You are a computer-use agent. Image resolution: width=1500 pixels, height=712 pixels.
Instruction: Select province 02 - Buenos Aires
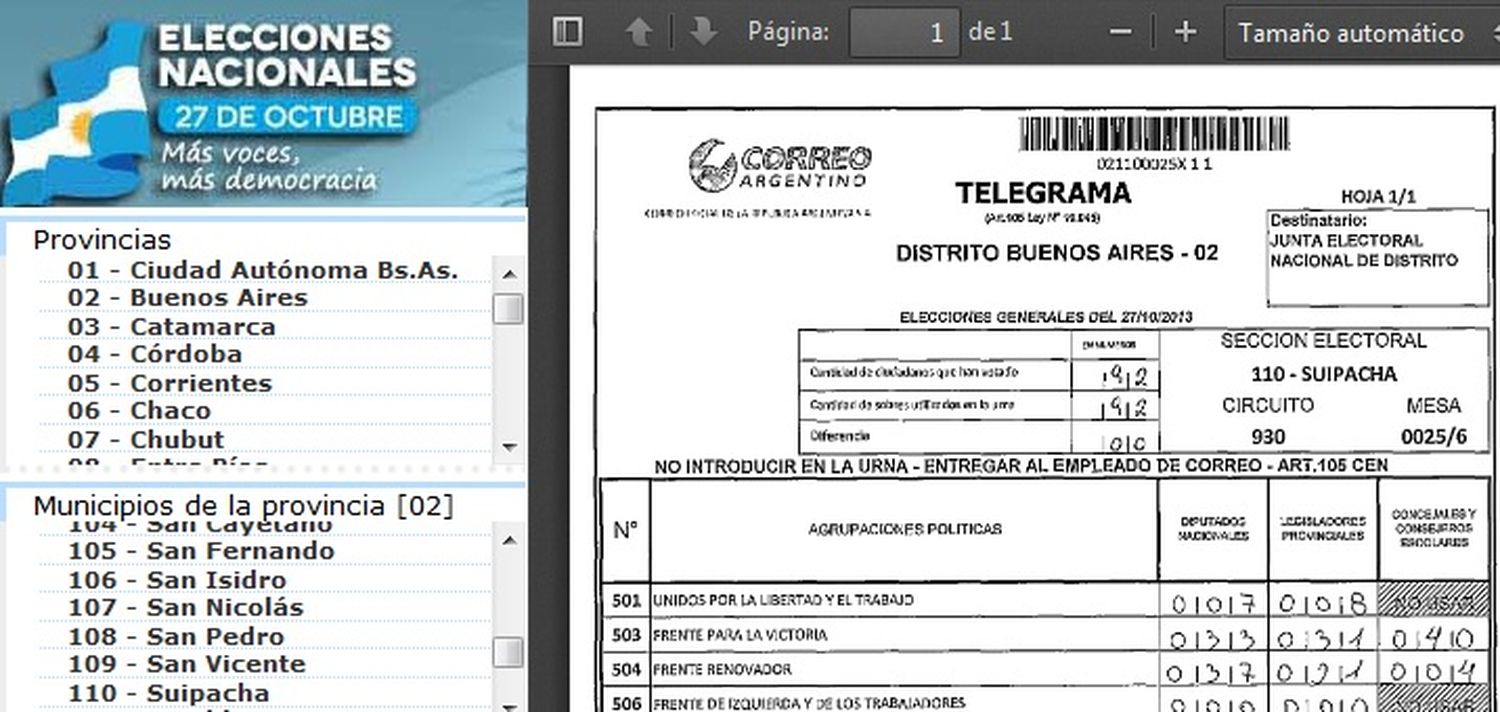188,298
